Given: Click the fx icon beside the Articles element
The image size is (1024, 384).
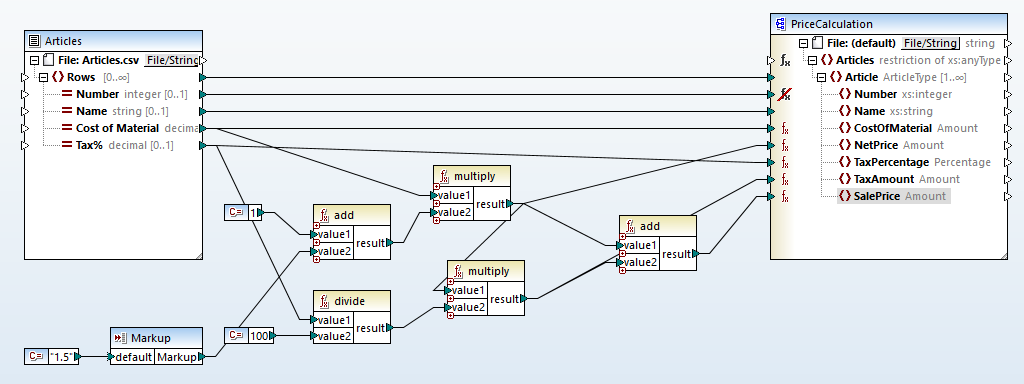Looking at the screenshot, I should tap(785, 60).
